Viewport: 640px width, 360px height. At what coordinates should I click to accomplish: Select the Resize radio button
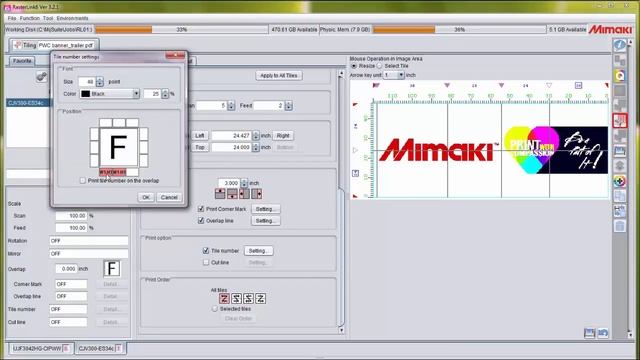click(x=354, y=66)
